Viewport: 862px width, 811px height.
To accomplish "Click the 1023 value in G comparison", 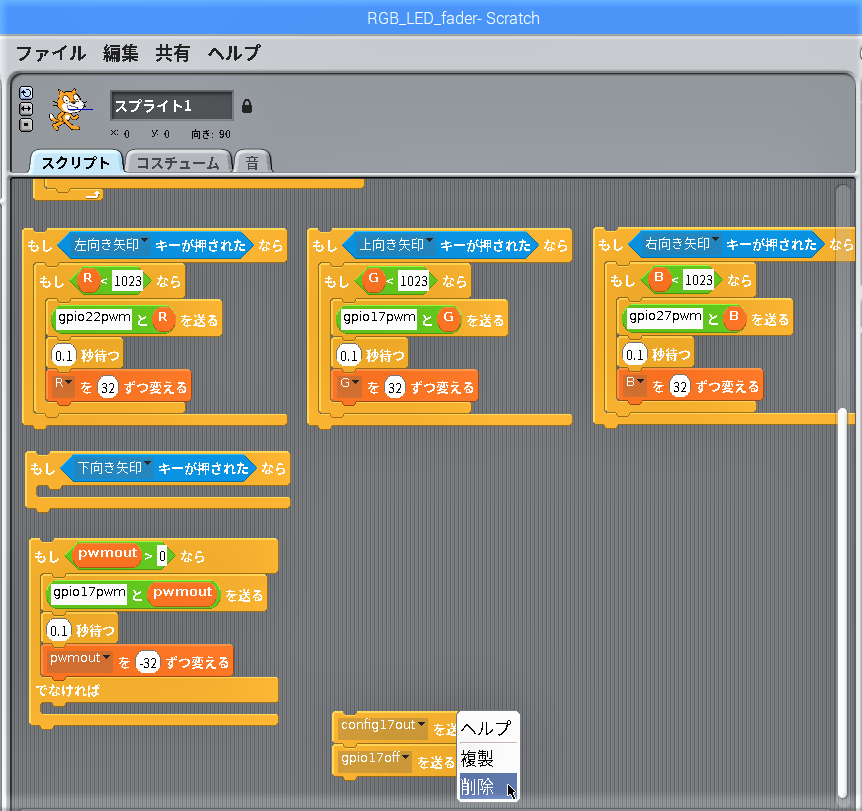I will [413, 281].
